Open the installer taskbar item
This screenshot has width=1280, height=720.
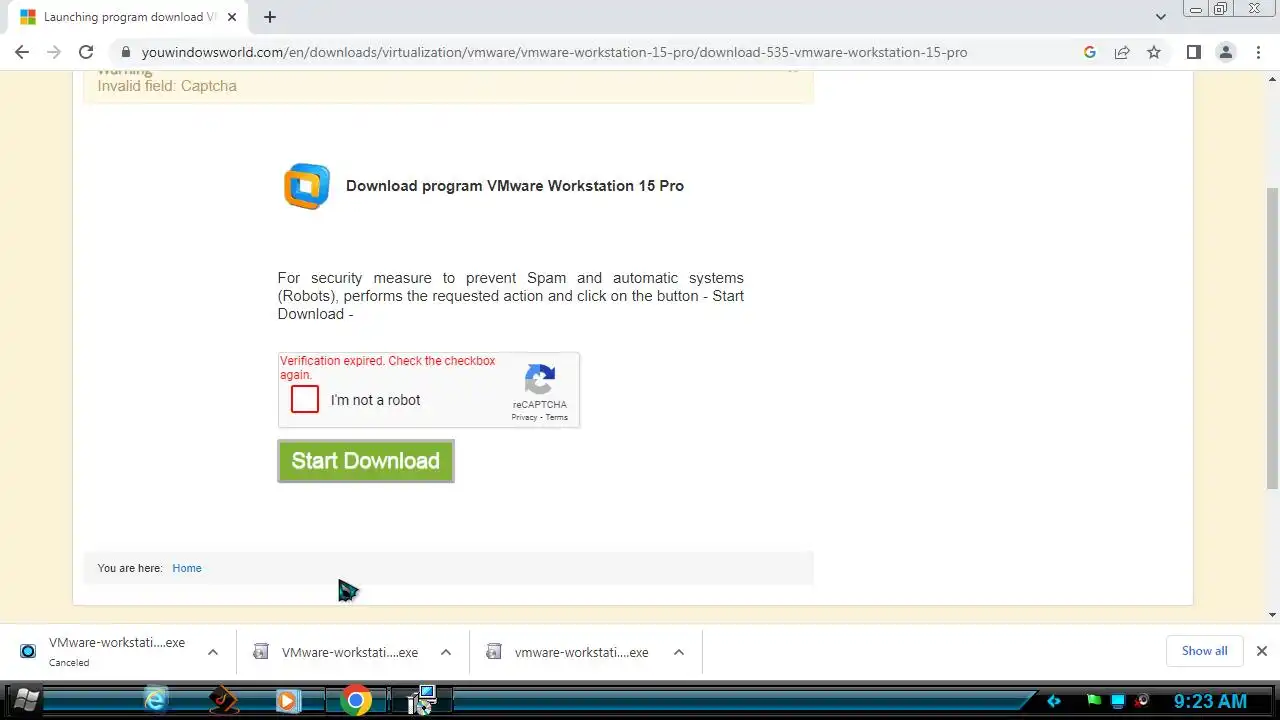click(422, 700)
